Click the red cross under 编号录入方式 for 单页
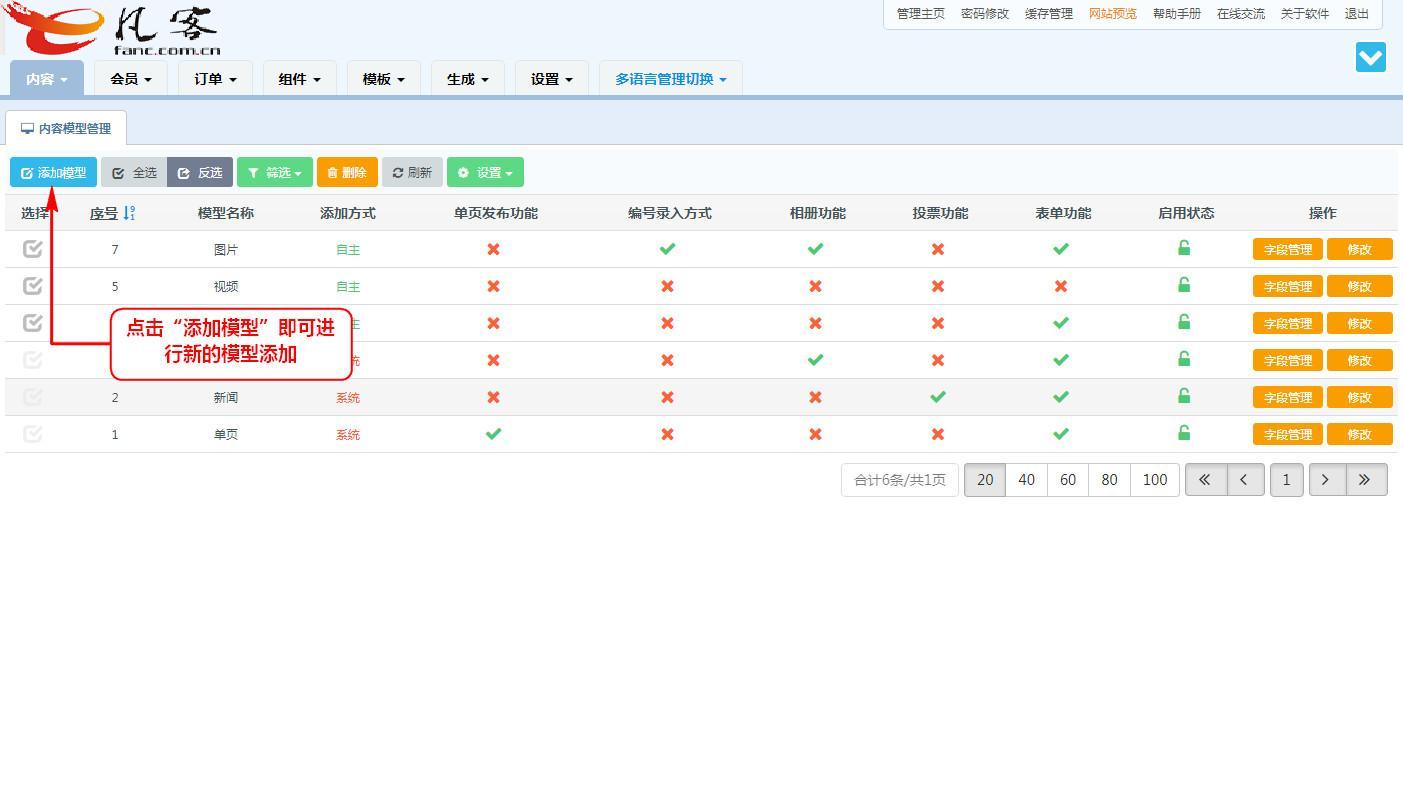 [x=667, y=434]
